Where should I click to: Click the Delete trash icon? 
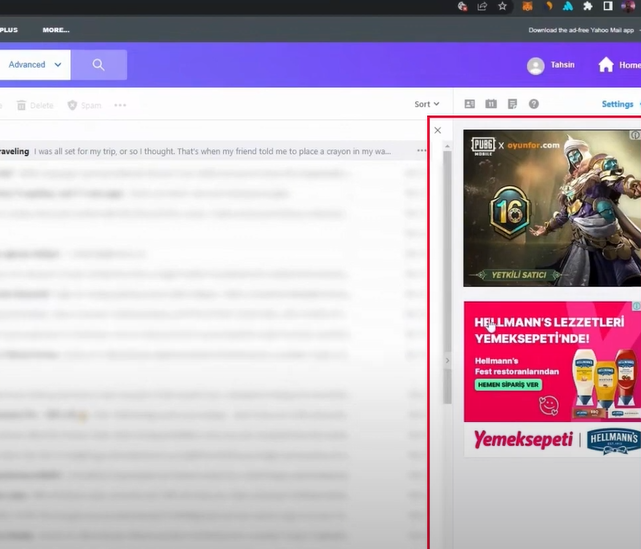(21, 105)
